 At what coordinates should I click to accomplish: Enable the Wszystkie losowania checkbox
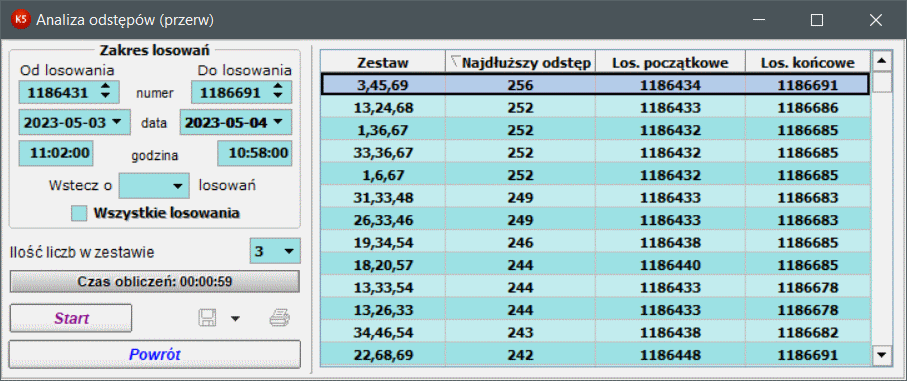79,213
